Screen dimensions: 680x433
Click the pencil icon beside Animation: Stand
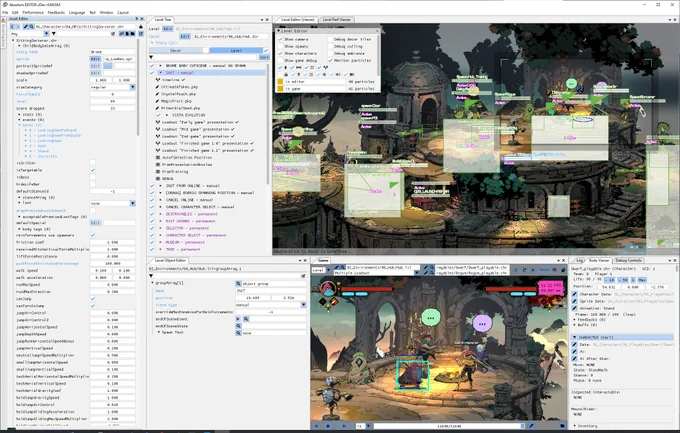click(x=575, y=308)
